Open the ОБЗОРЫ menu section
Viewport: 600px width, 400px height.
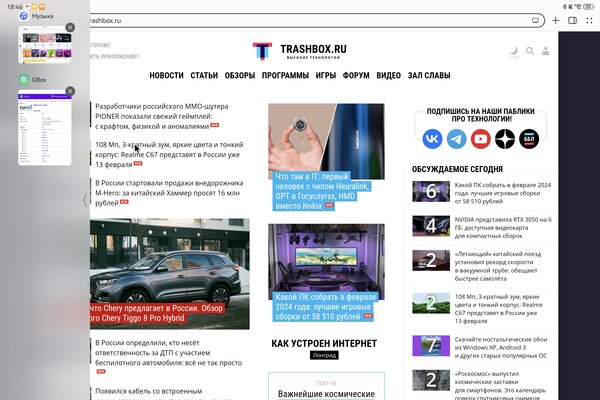point(240,75)
